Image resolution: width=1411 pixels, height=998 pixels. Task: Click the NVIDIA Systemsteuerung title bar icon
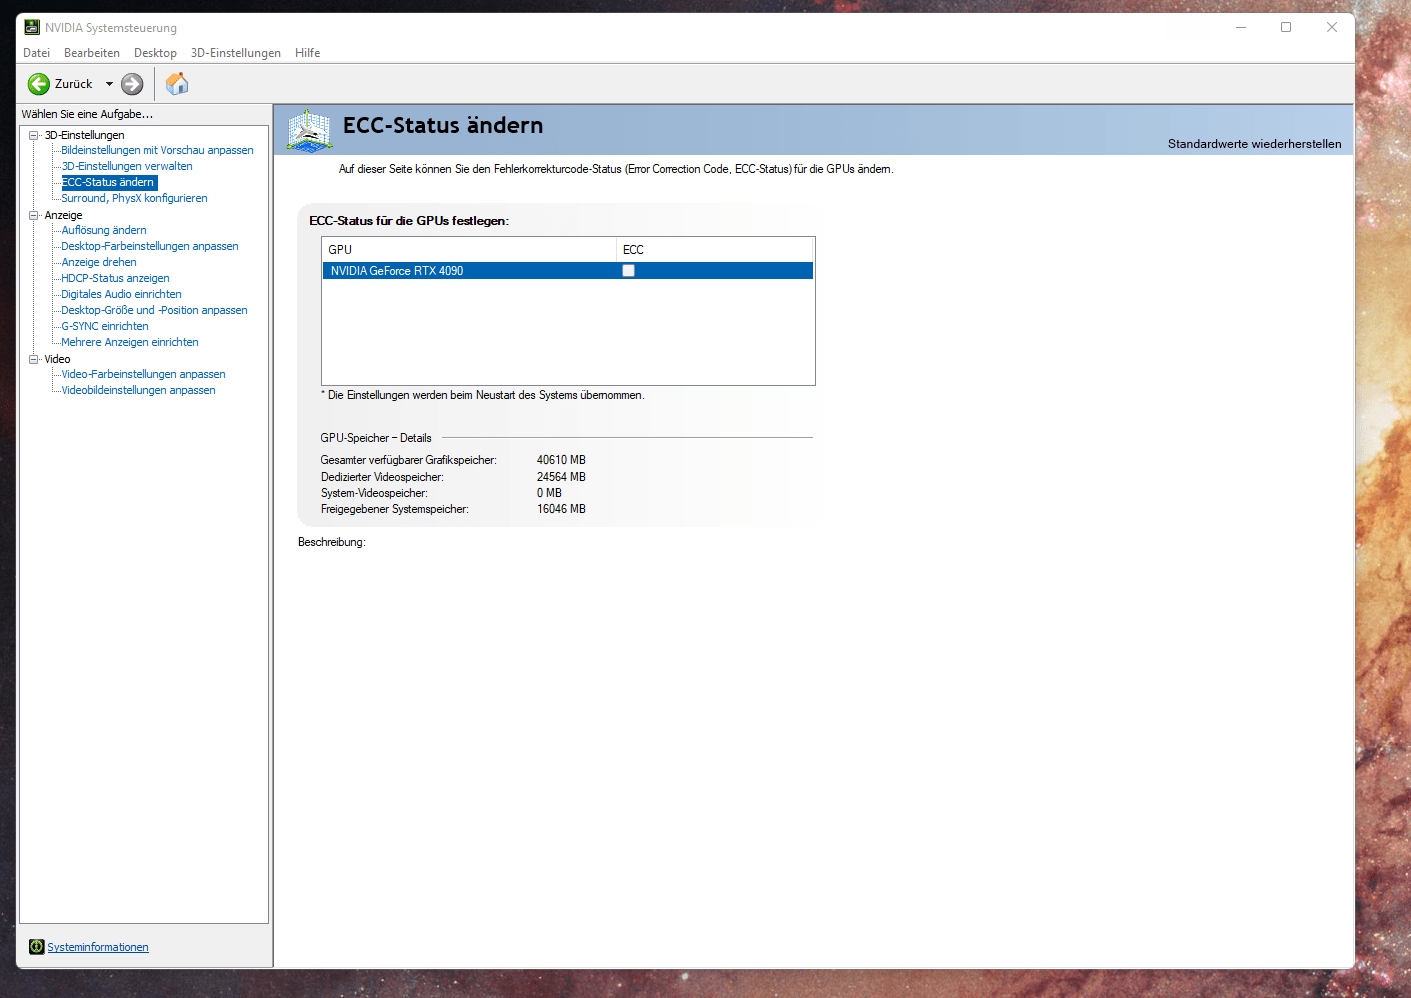coord(32,27)
